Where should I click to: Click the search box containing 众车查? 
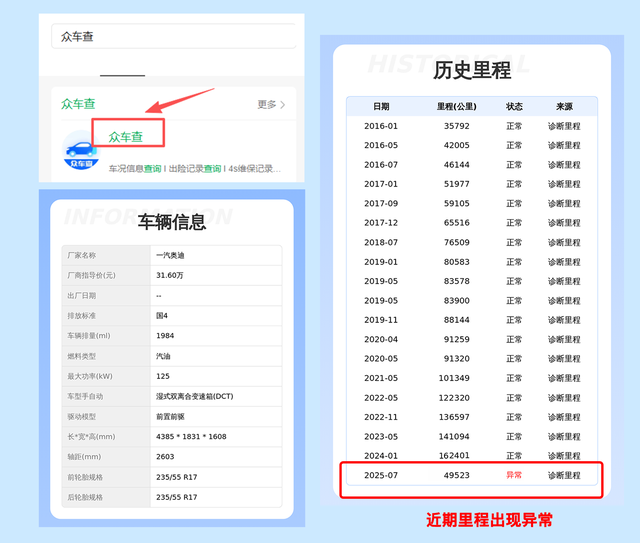pos(173,36)
